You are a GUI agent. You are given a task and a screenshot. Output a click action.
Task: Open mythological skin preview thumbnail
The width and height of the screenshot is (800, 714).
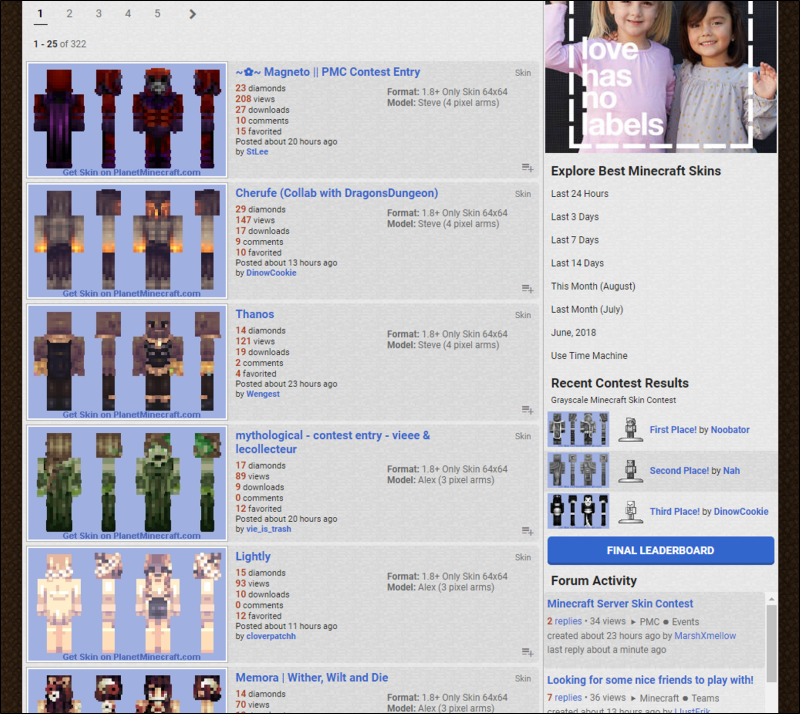click(x=127, y=483)
